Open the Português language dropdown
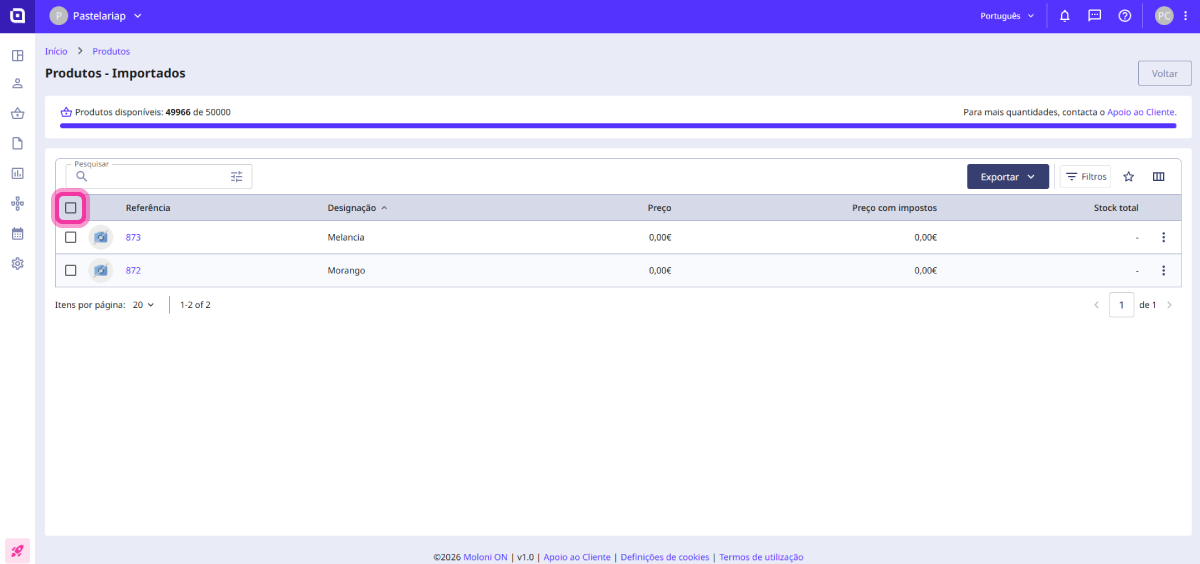The image size is (1200, 564). tap(1008, 16)
